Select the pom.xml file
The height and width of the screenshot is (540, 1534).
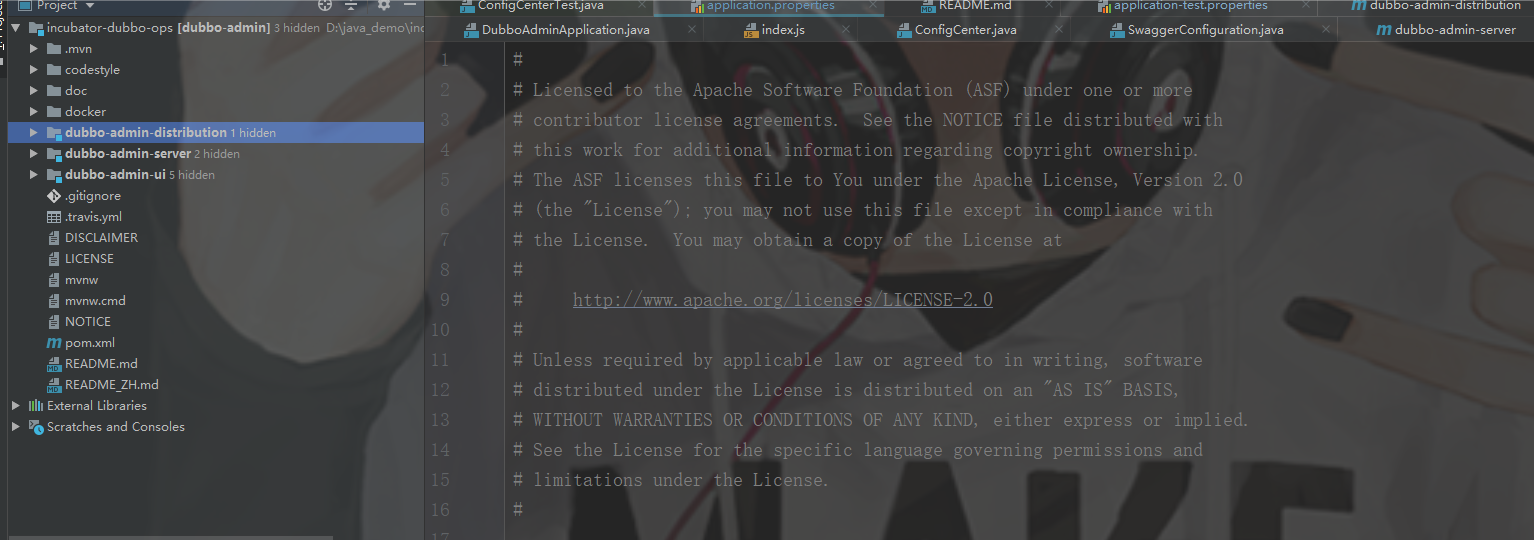click(90, 342)
